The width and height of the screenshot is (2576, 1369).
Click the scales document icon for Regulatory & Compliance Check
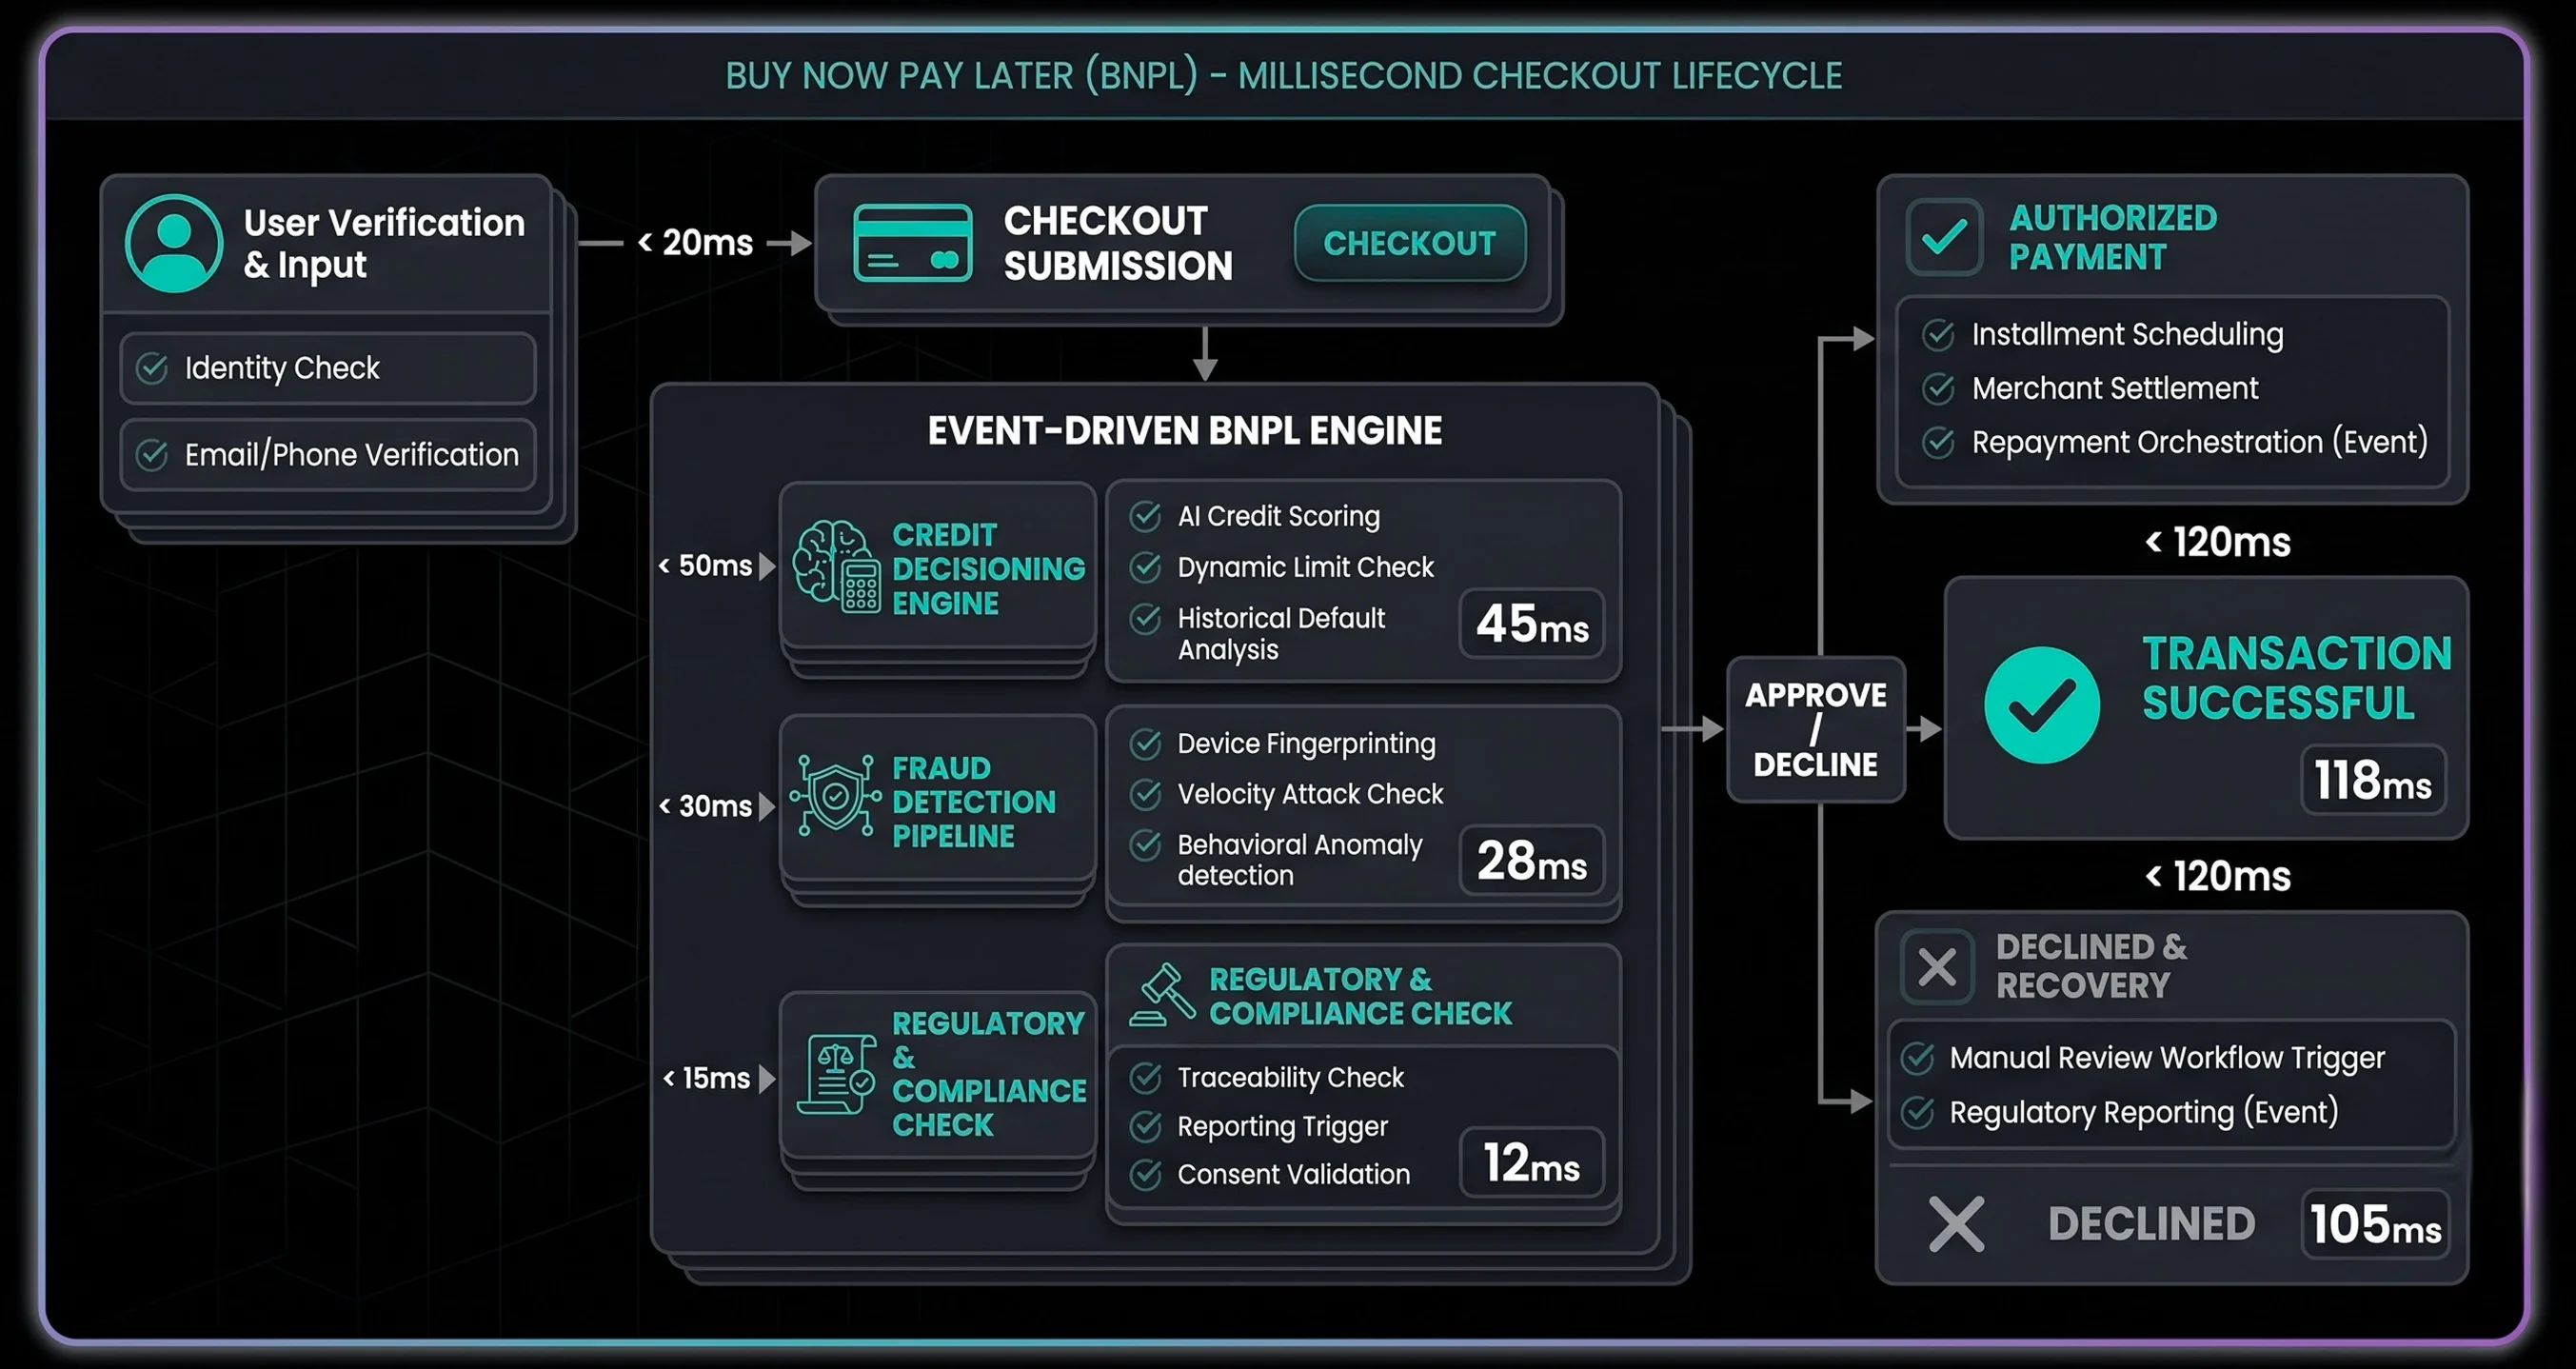[836, 1075]
